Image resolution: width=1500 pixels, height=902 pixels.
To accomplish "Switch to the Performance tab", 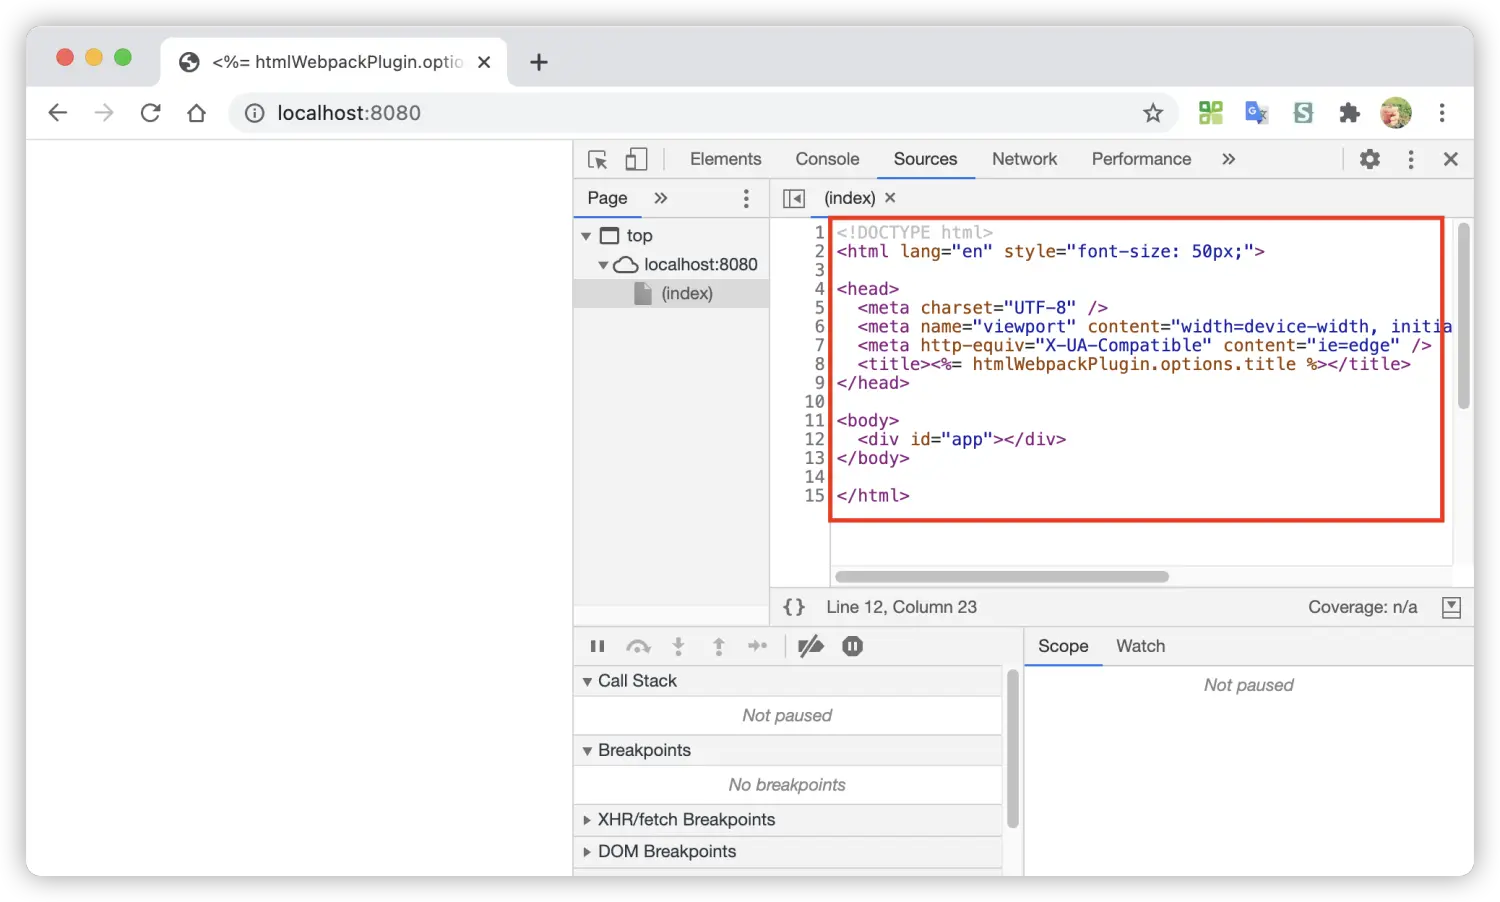I will coord(1141,159).
